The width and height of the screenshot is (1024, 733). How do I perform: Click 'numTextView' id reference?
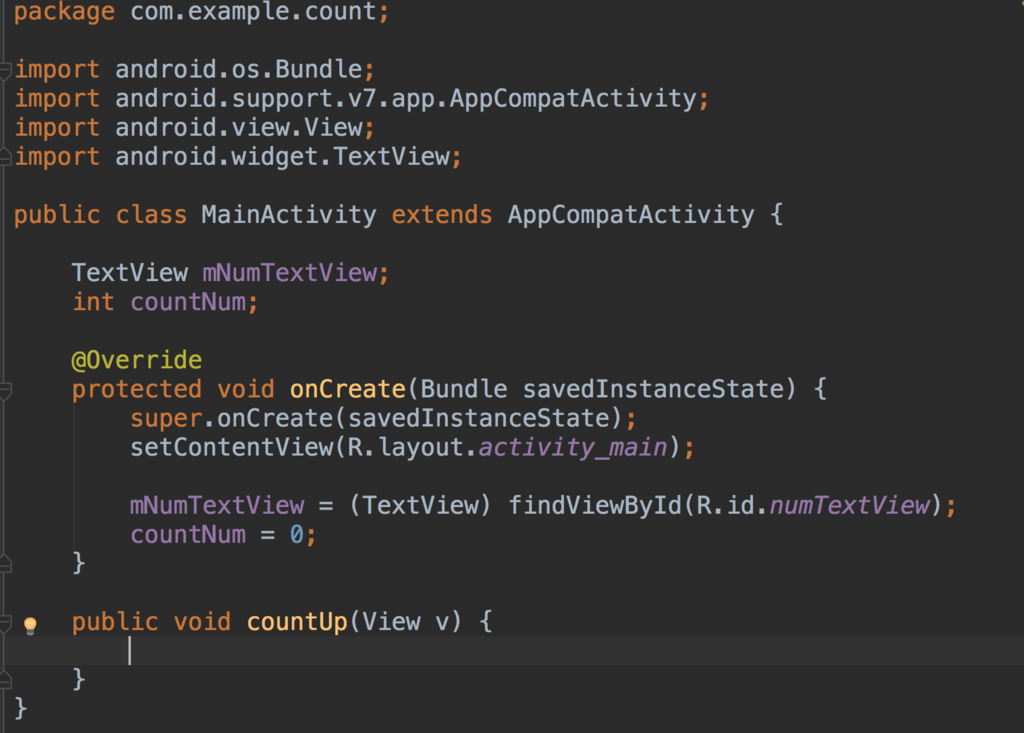(850, 506)
